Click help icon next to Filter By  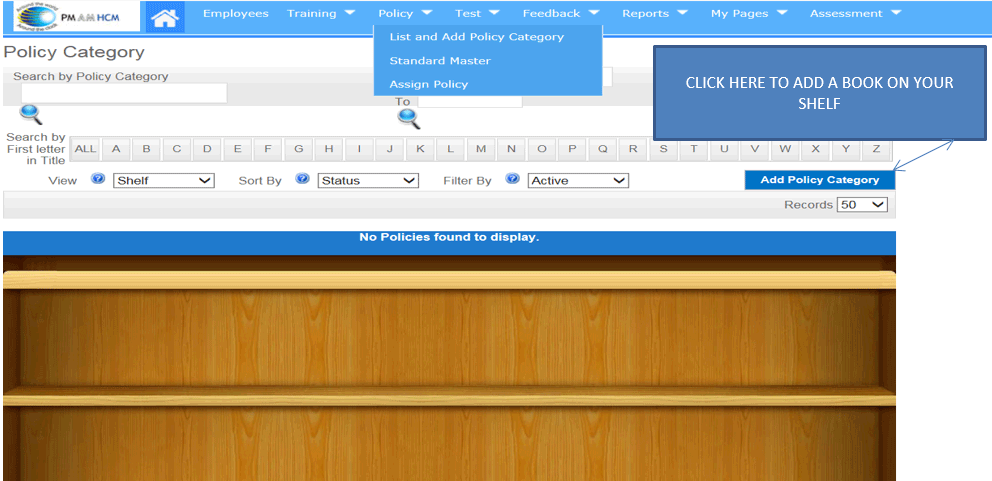(x=513, y=180)
